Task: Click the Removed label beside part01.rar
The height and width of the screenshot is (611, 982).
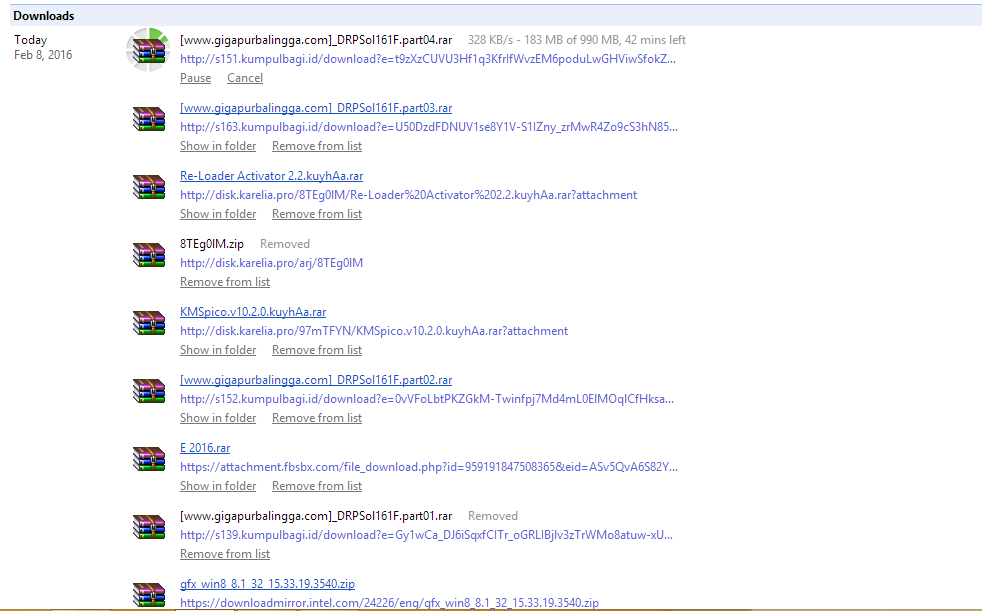Action: (x=493, y=516)
